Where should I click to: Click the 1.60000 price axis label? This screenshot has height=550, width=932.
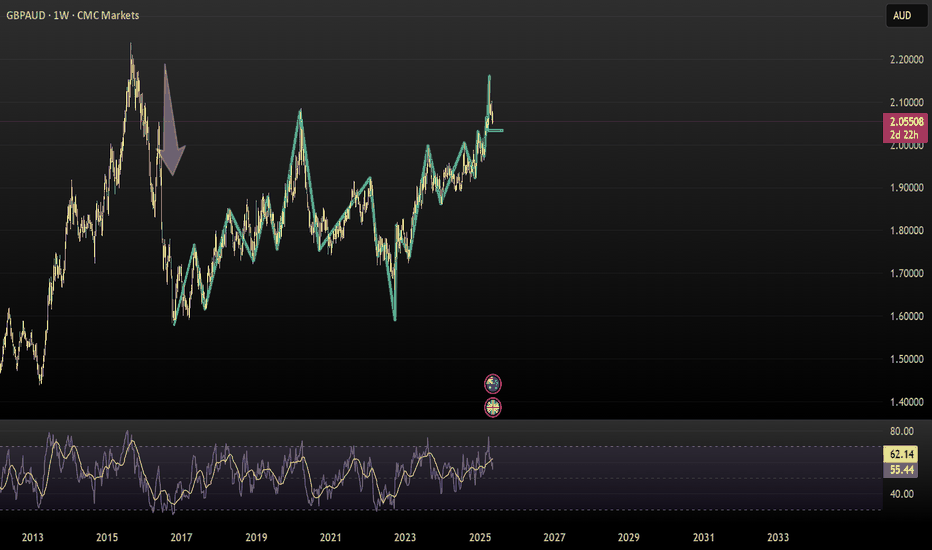pos(906,316)
